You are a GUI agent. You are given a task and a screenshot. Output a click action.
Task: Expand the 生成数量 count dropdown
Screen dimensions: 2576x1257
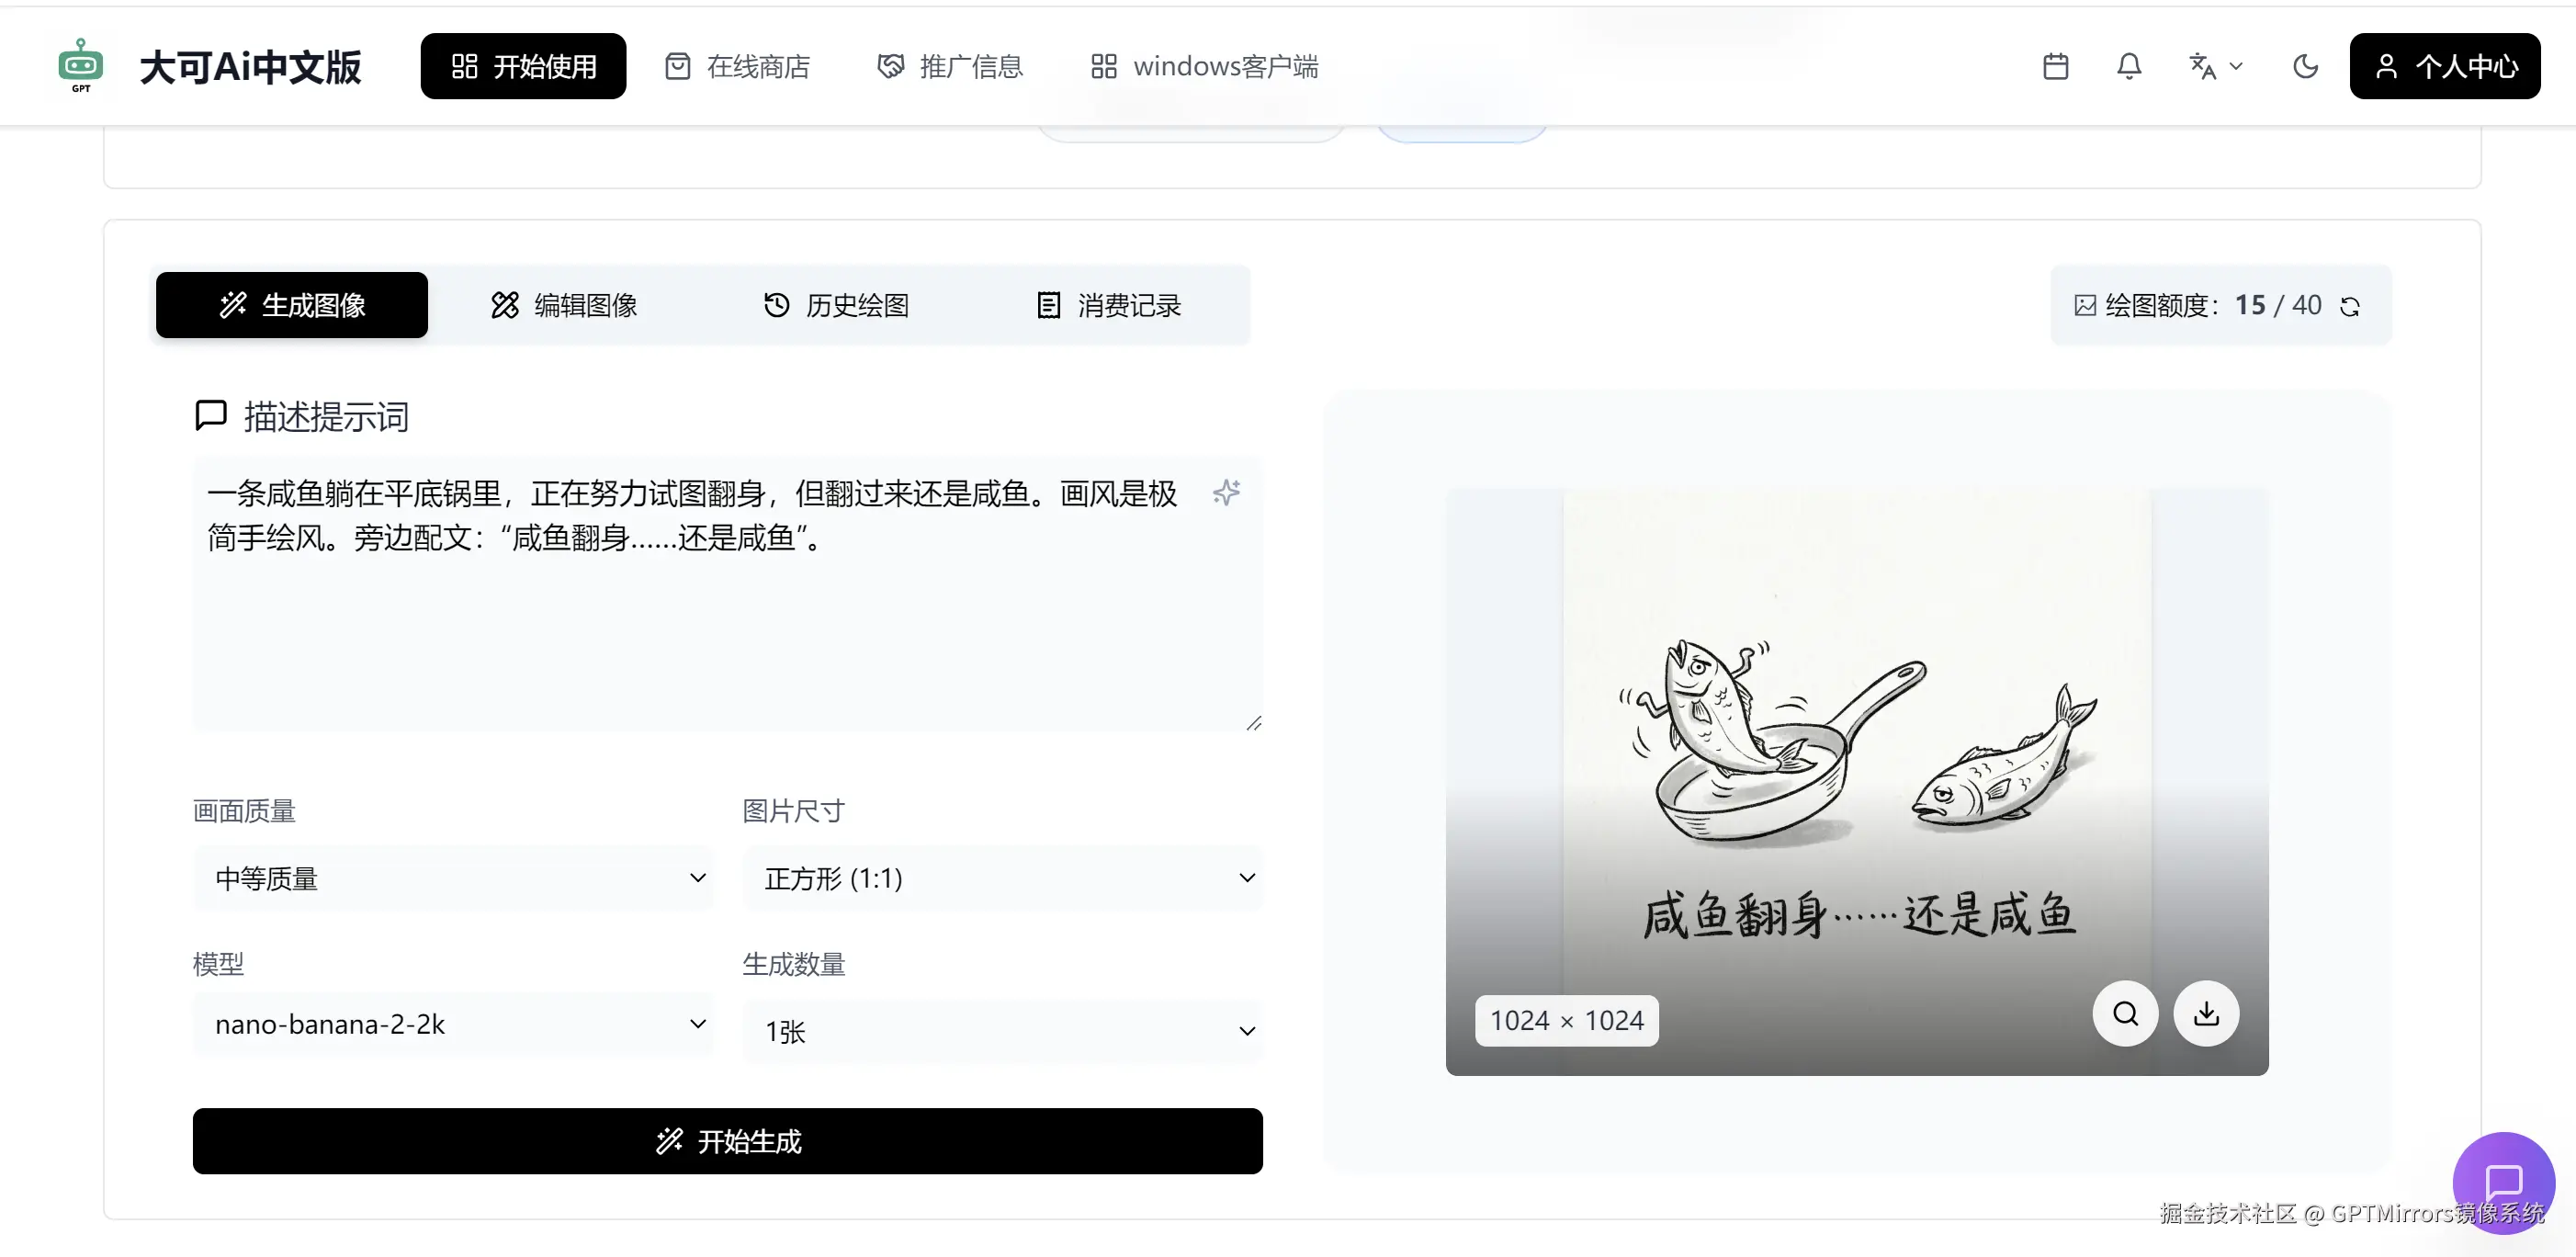point(1002,1031)
